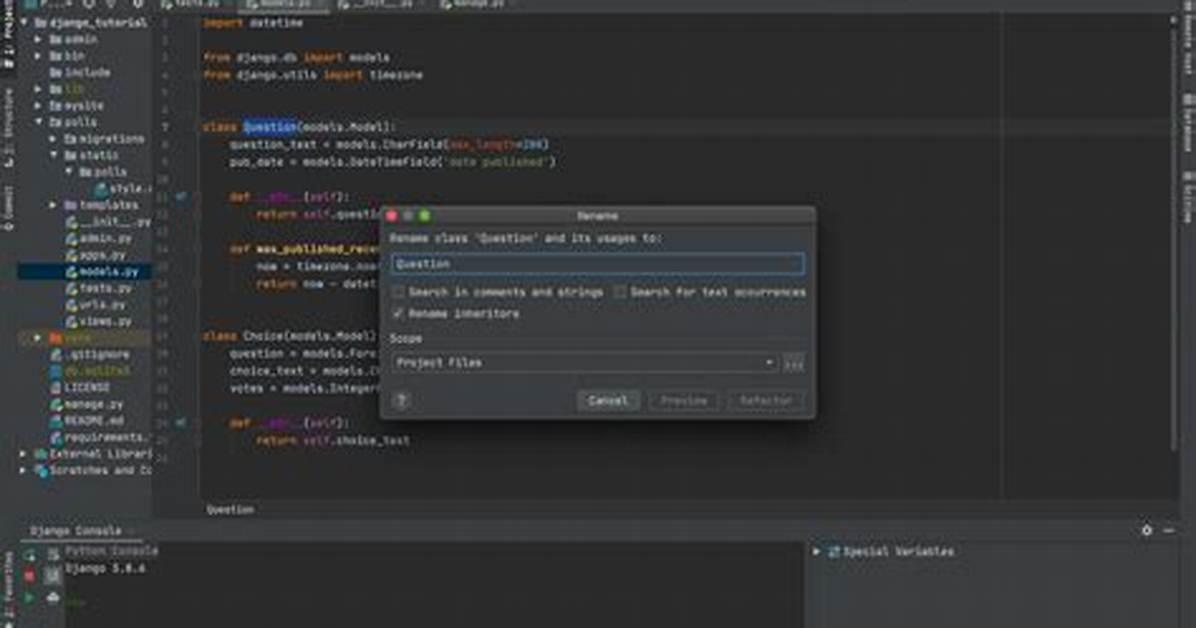This screenshot has height=628, width=1196.
Task: Click the green run icon in console
Action: coord(29,597)
